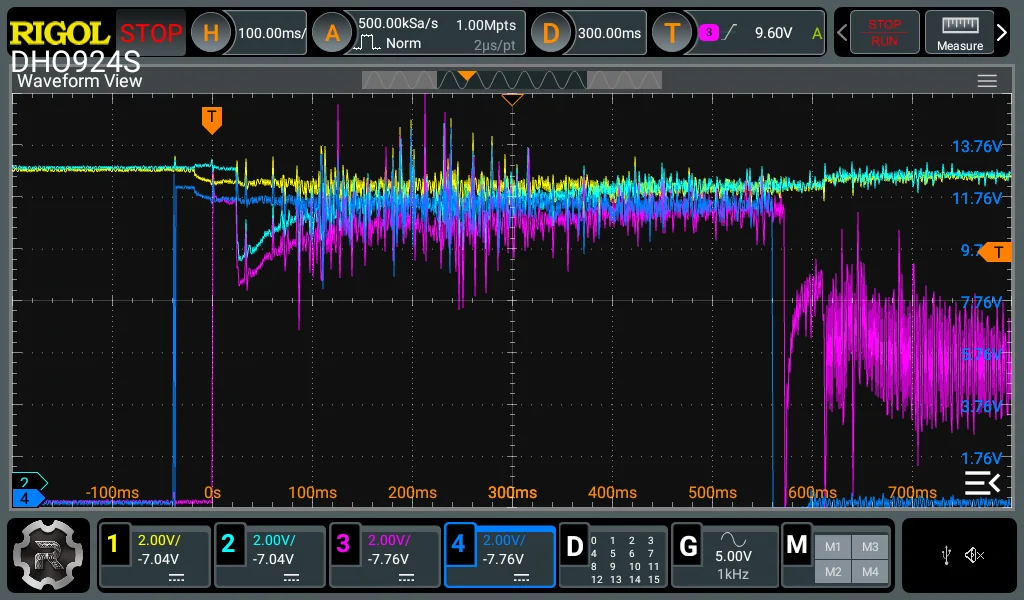
Task: Tap the Delay D offset icon
Action: click(x=551, y=33)
